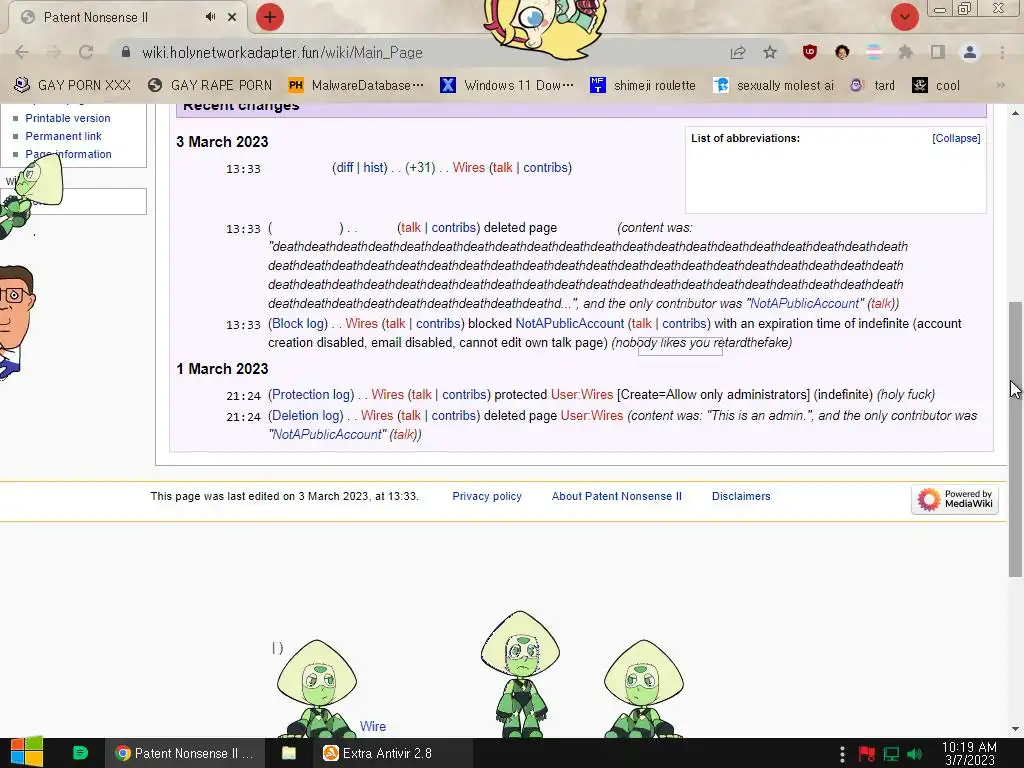The height and width of the screenshot is (768, 1024).
Task: Open Printable version sidebar link
Action: (x=68, y=118)
